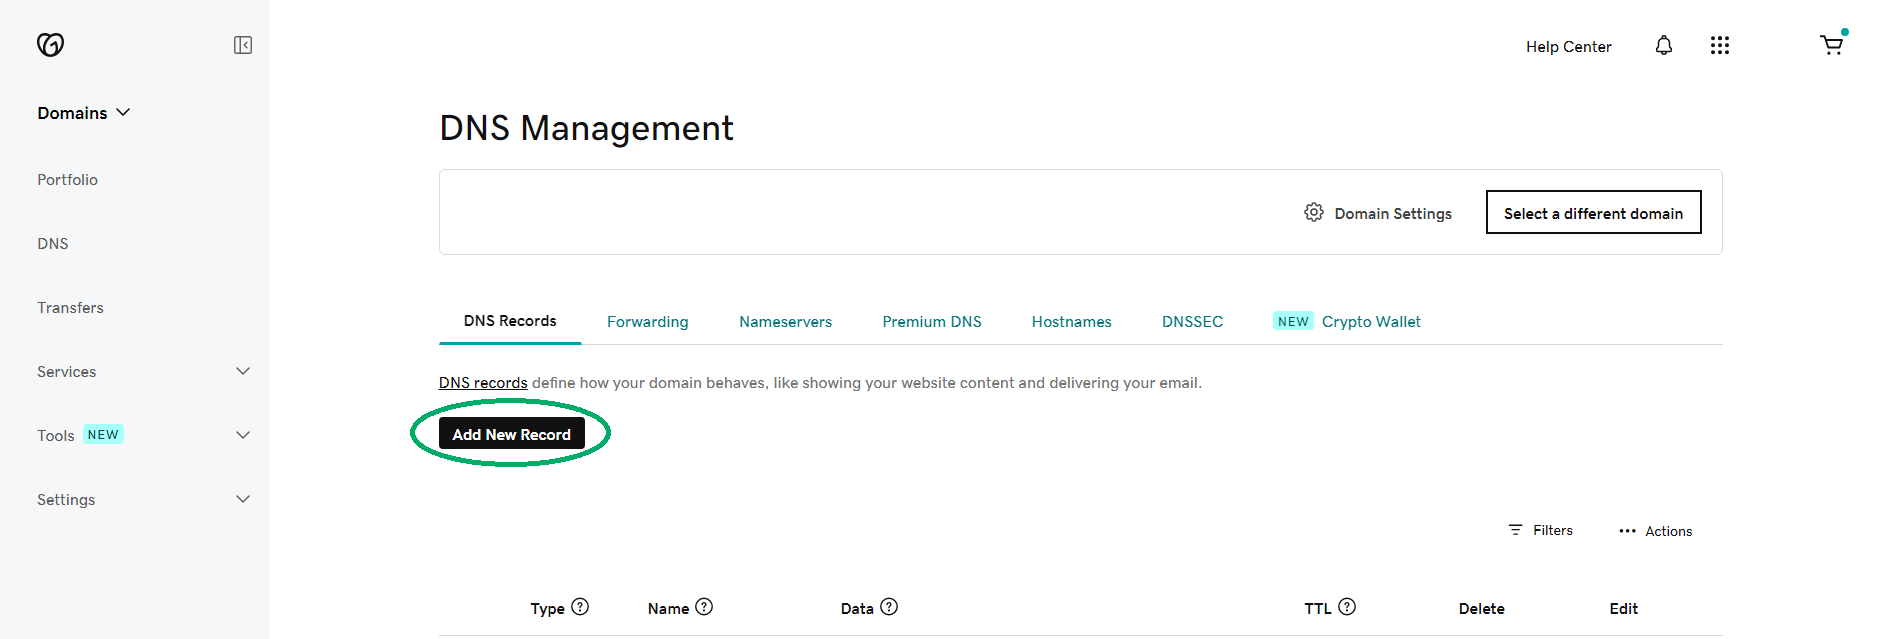Screen dimensions: 1892x639
Task: Open Domain Settings with the gear
Action: tap(1314, 212)
